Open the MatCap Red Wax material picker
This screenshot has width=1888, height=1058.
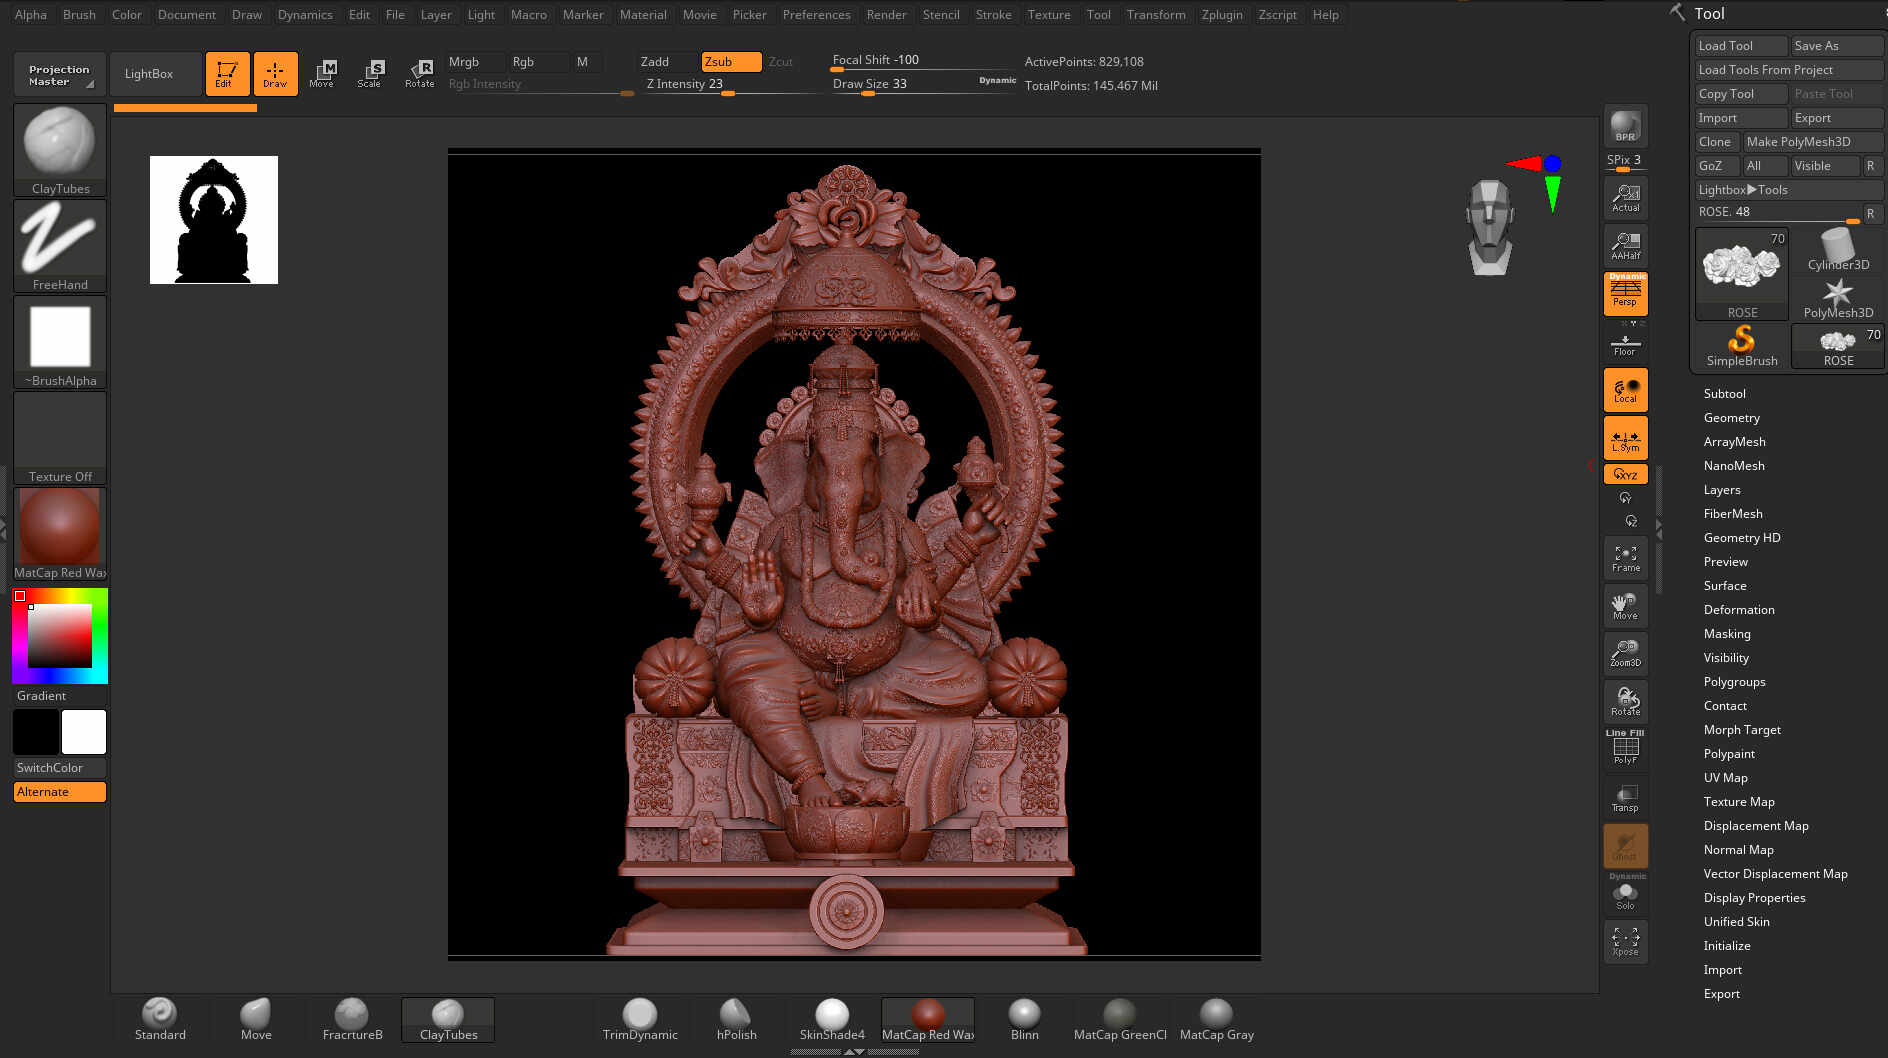(x=60, y=534)
